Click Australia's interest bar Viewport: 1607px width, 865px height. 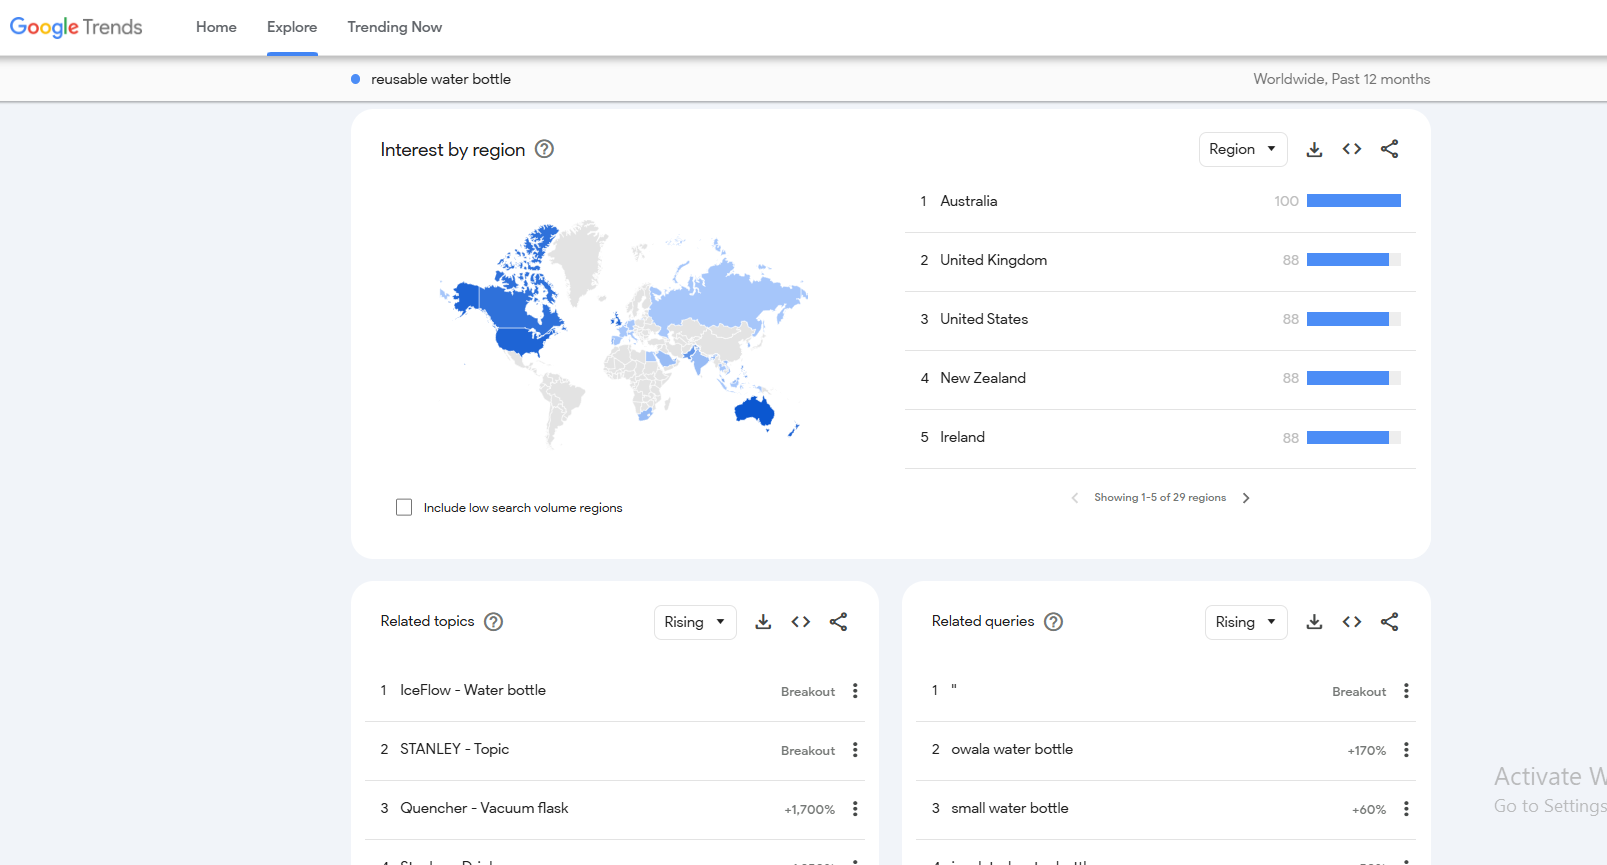click(1354, 201)
